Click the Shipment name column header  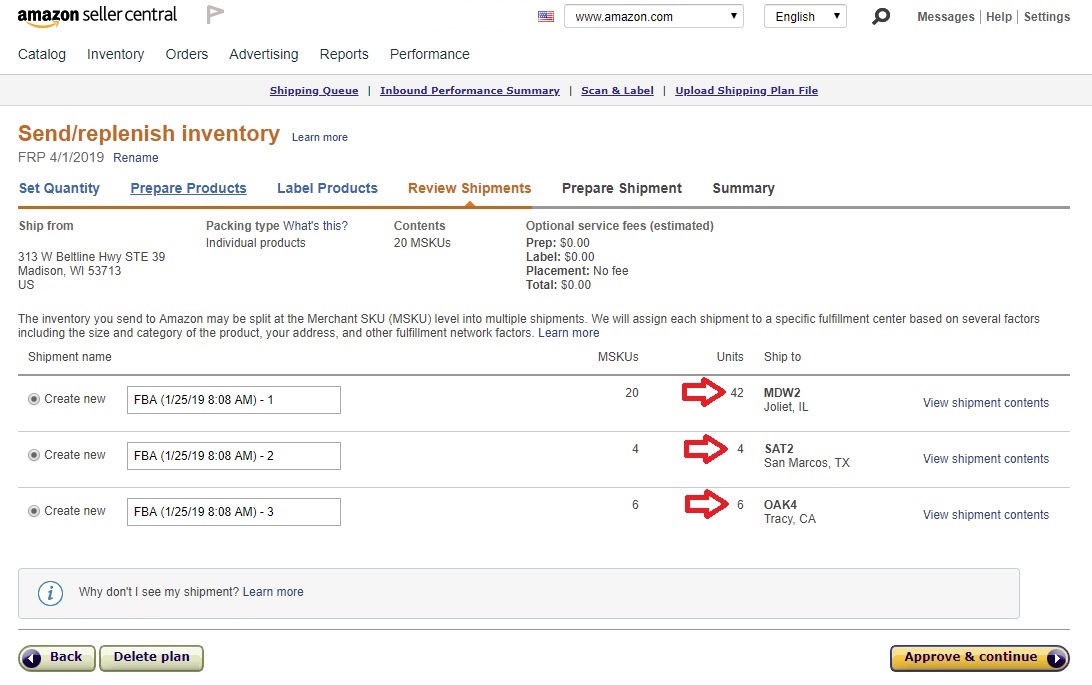(x=70, y=356)
